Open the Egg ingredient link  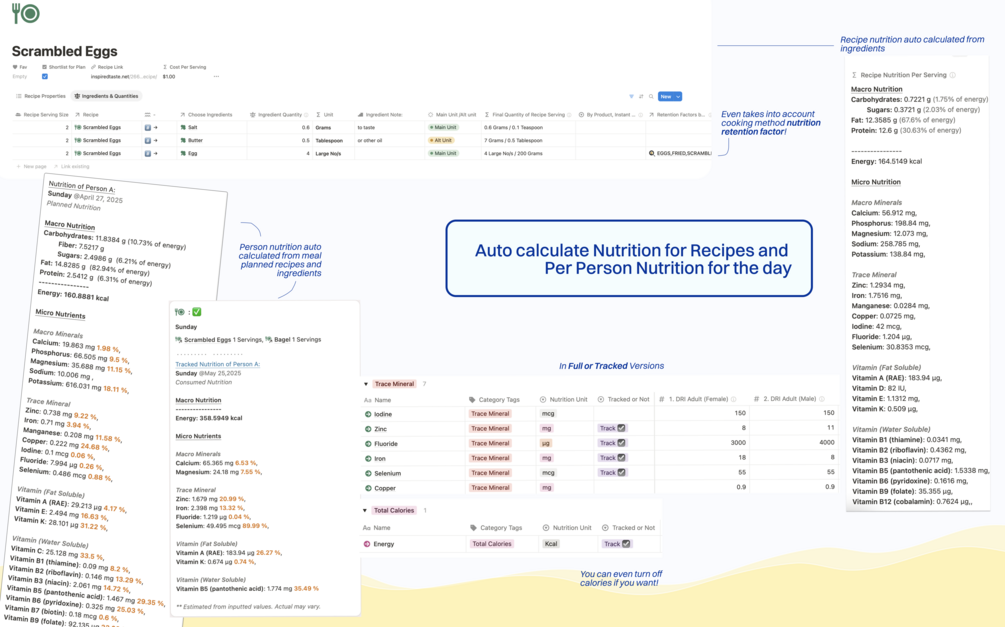pyautogui.click(x=189, y=153)
